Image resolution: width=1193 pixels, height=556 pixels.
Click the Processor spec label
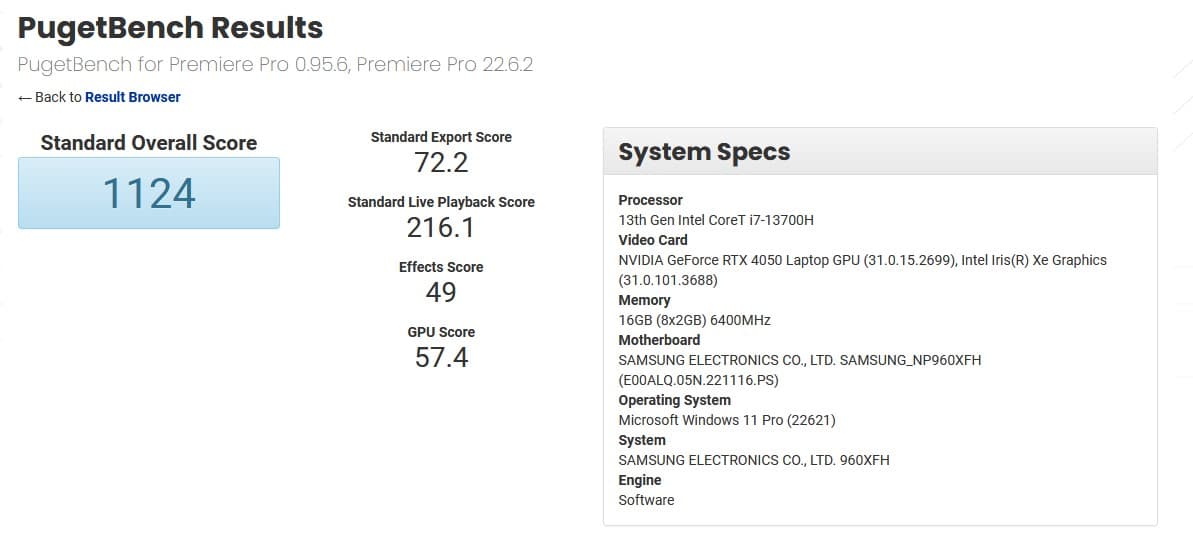(651, 200)
